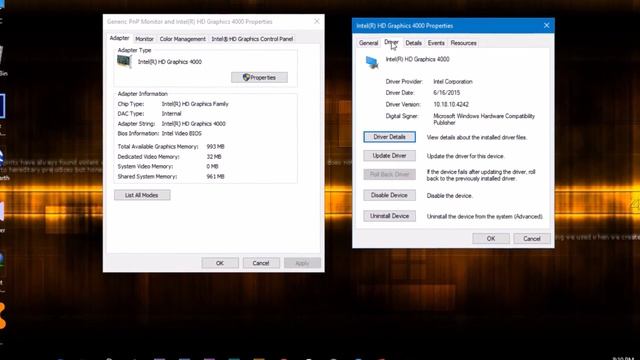
Task: Click the Intel Video BIOS text
Action: [182, 133]
